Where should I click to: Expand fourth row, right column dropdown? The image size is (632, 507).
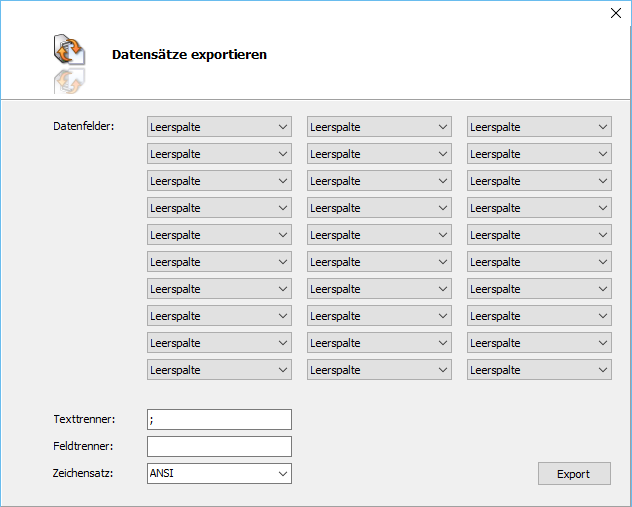tap(539, 208)
